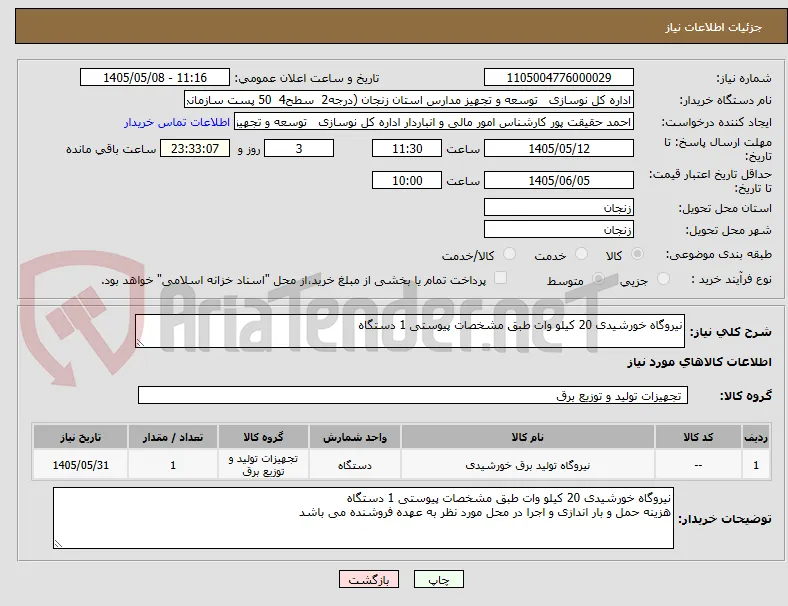Click the response deadline date 1405/05/12
The width and height of the screenshot is (788, 606).
pyautogui.click(x=559, y=149)
